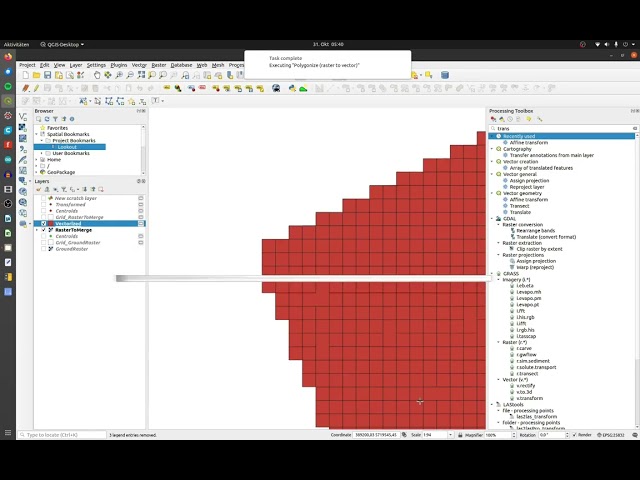Click the EPSG:25832 CRS button
This screenshot has width=640, height=480.
(x=611, y=435)
